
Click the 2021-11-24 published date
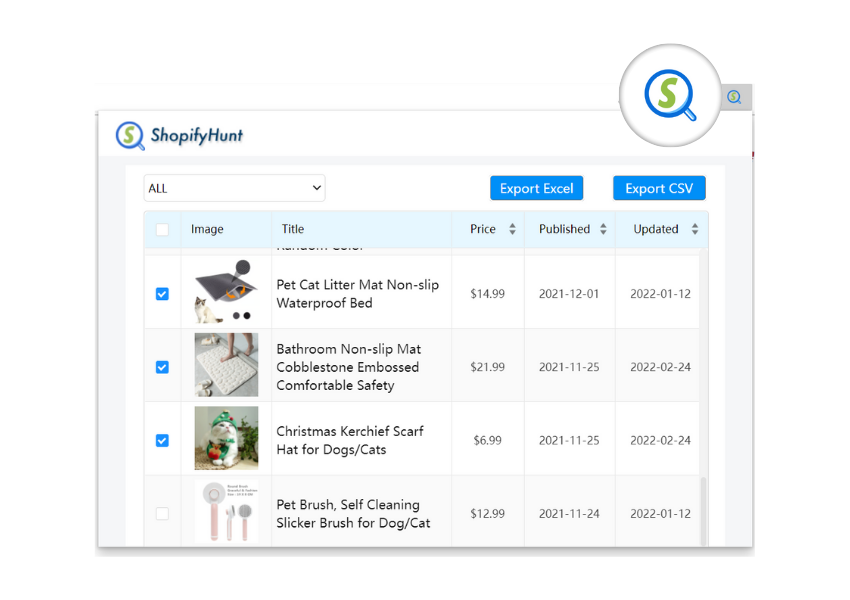click(569, 513)
